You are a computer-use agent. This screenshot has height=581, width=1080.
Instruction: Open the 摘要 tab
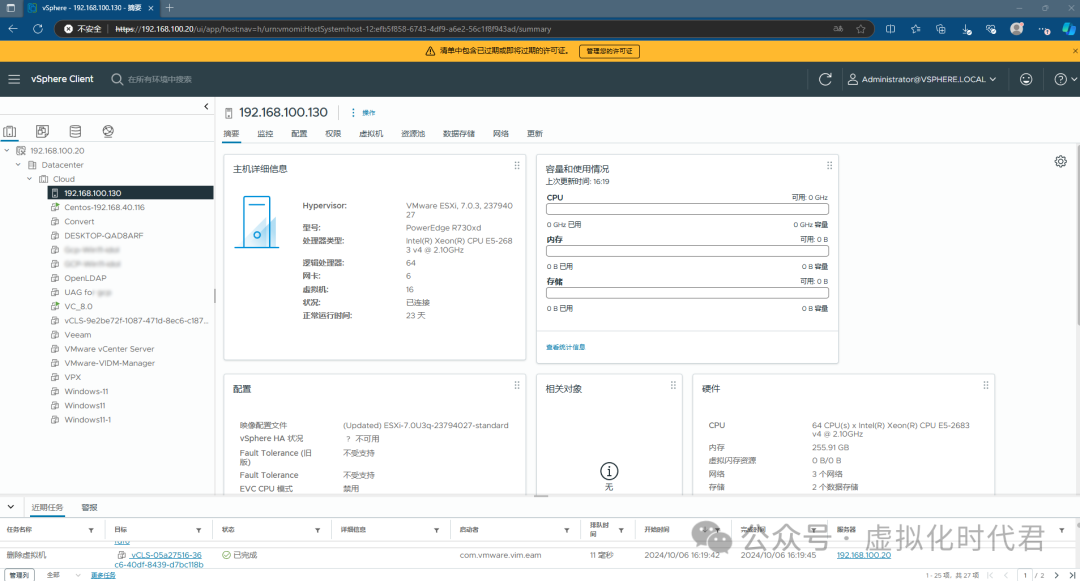tap(231, 134)
